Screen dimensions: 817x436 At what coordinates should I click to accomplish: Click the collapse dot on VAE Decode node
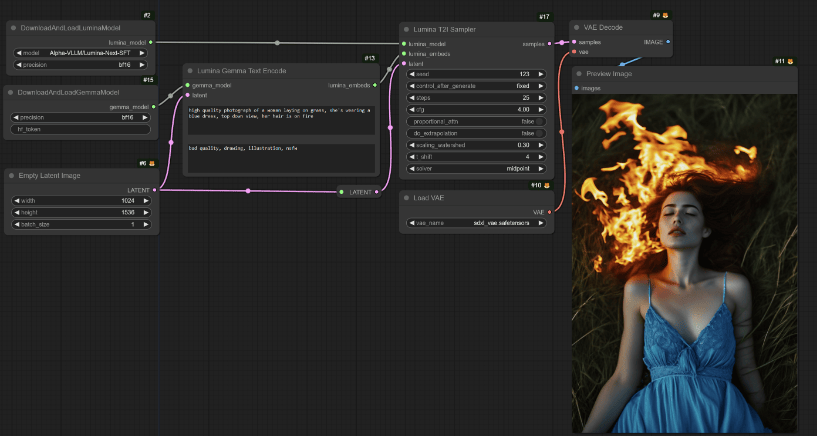tap(577, 28)
